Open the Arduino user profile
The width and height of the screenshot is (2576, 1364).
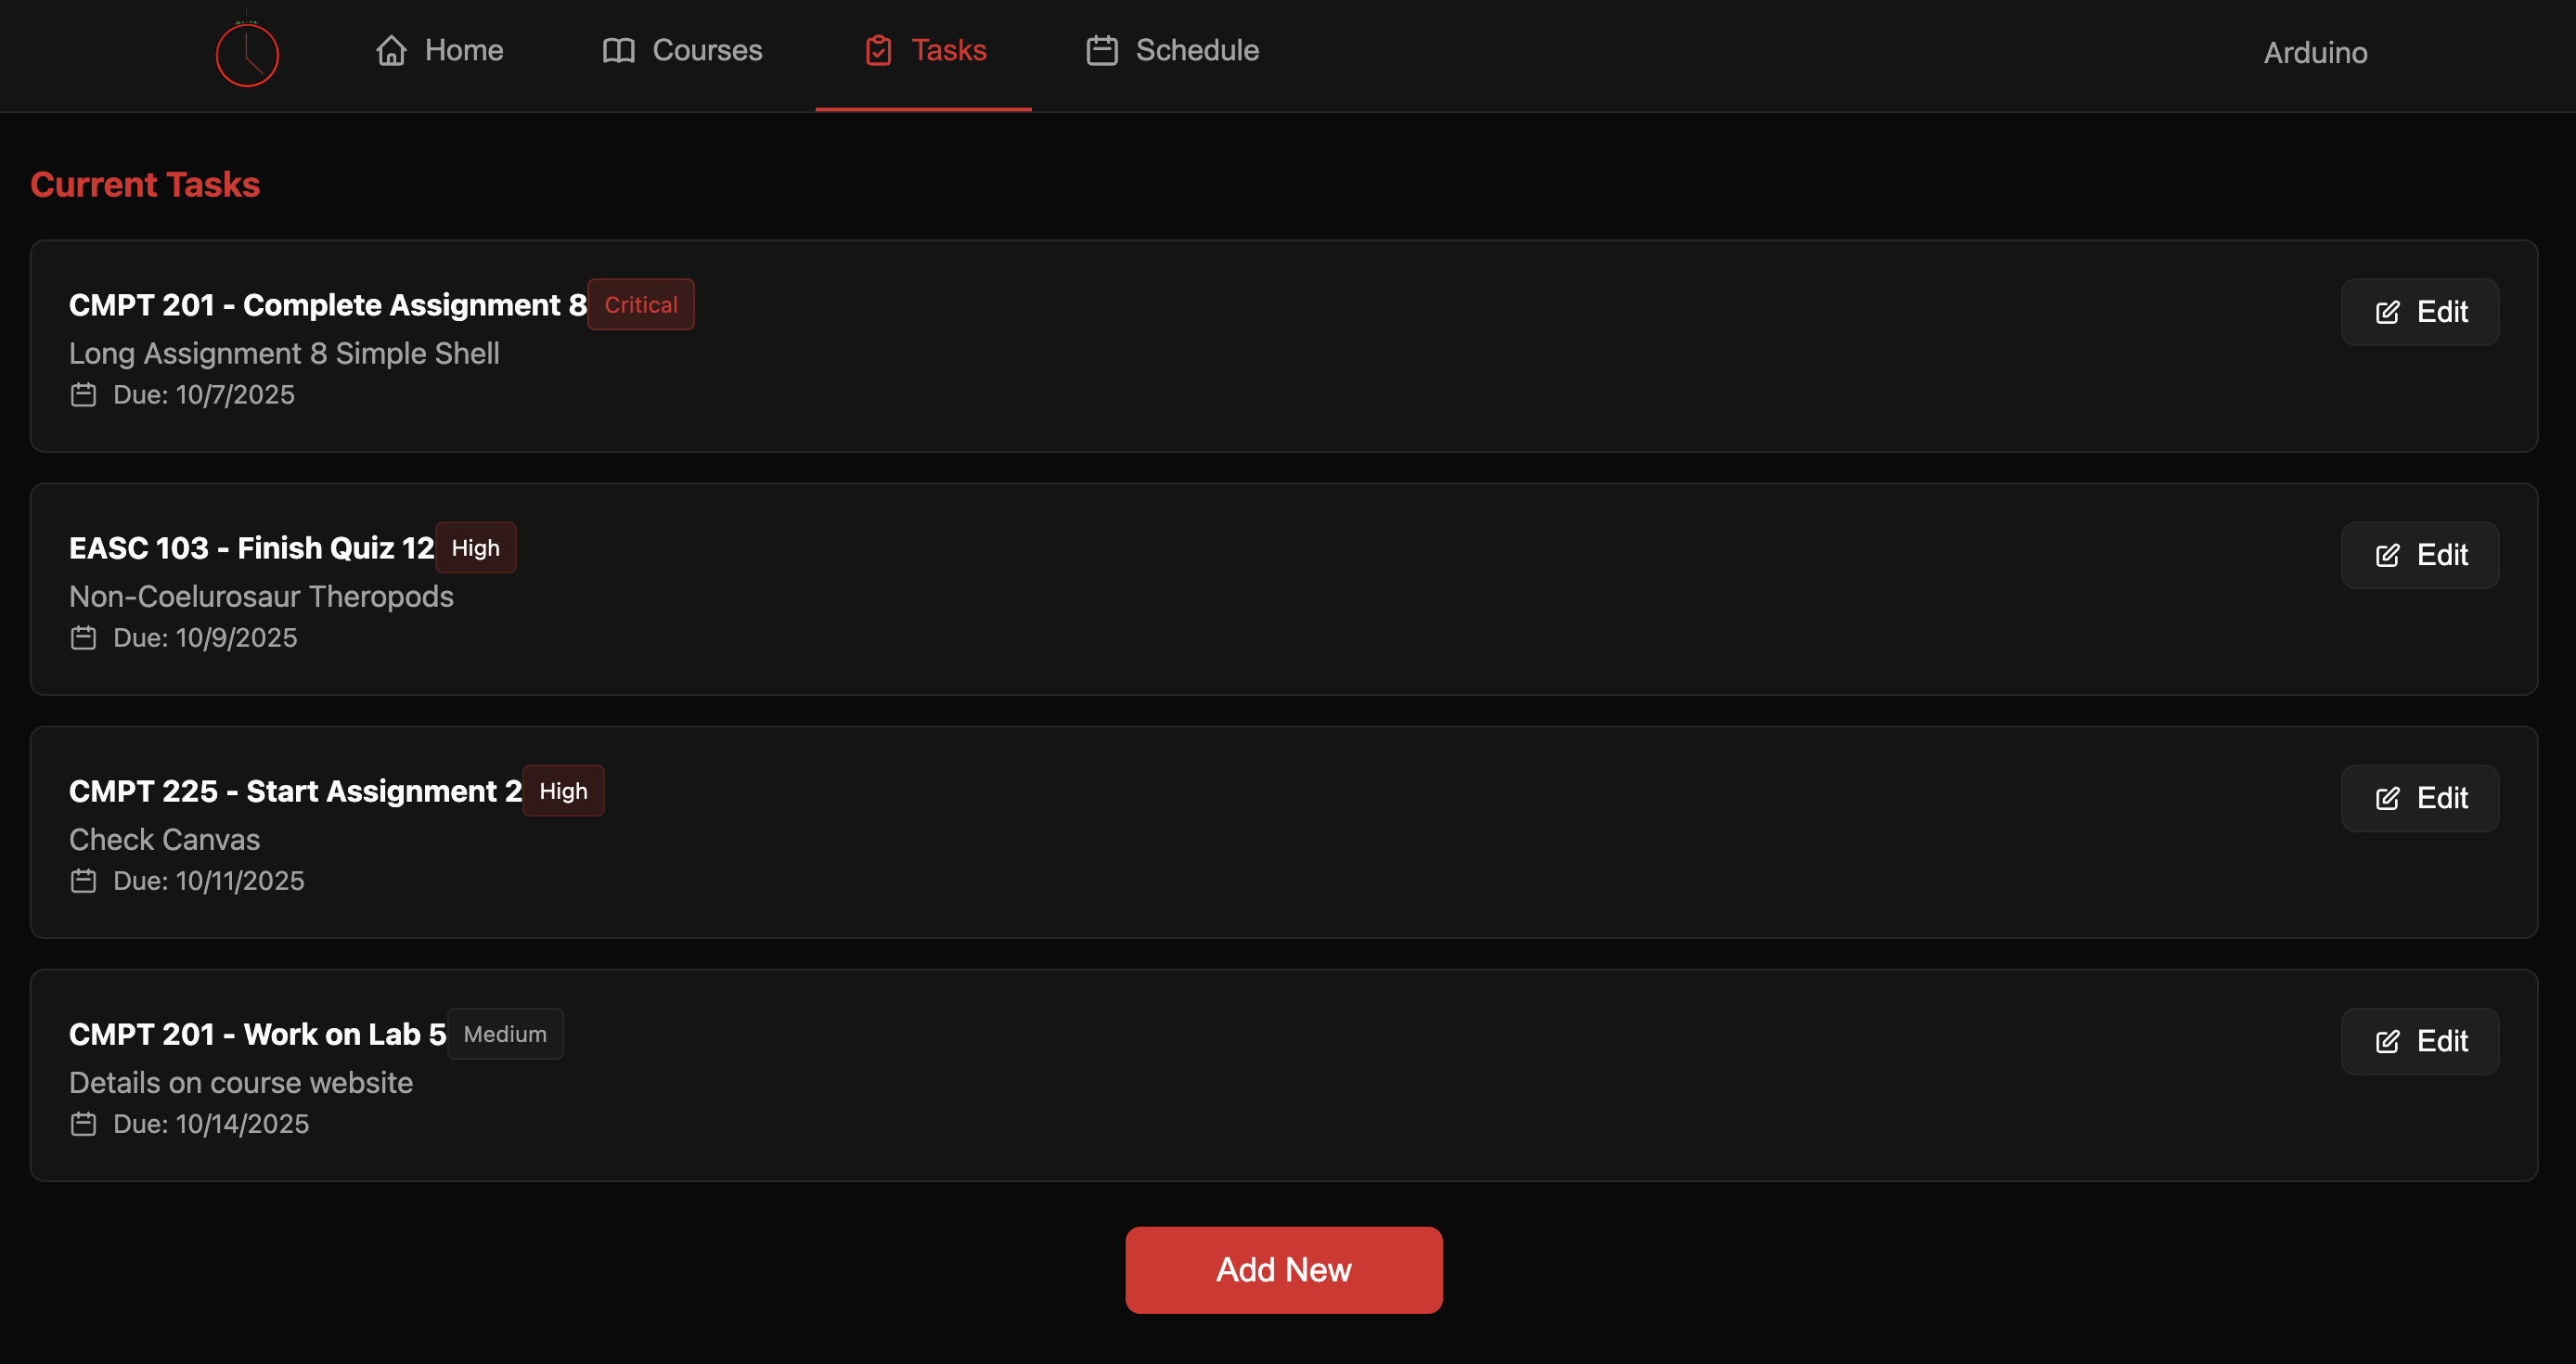[x=2314, y=52]
